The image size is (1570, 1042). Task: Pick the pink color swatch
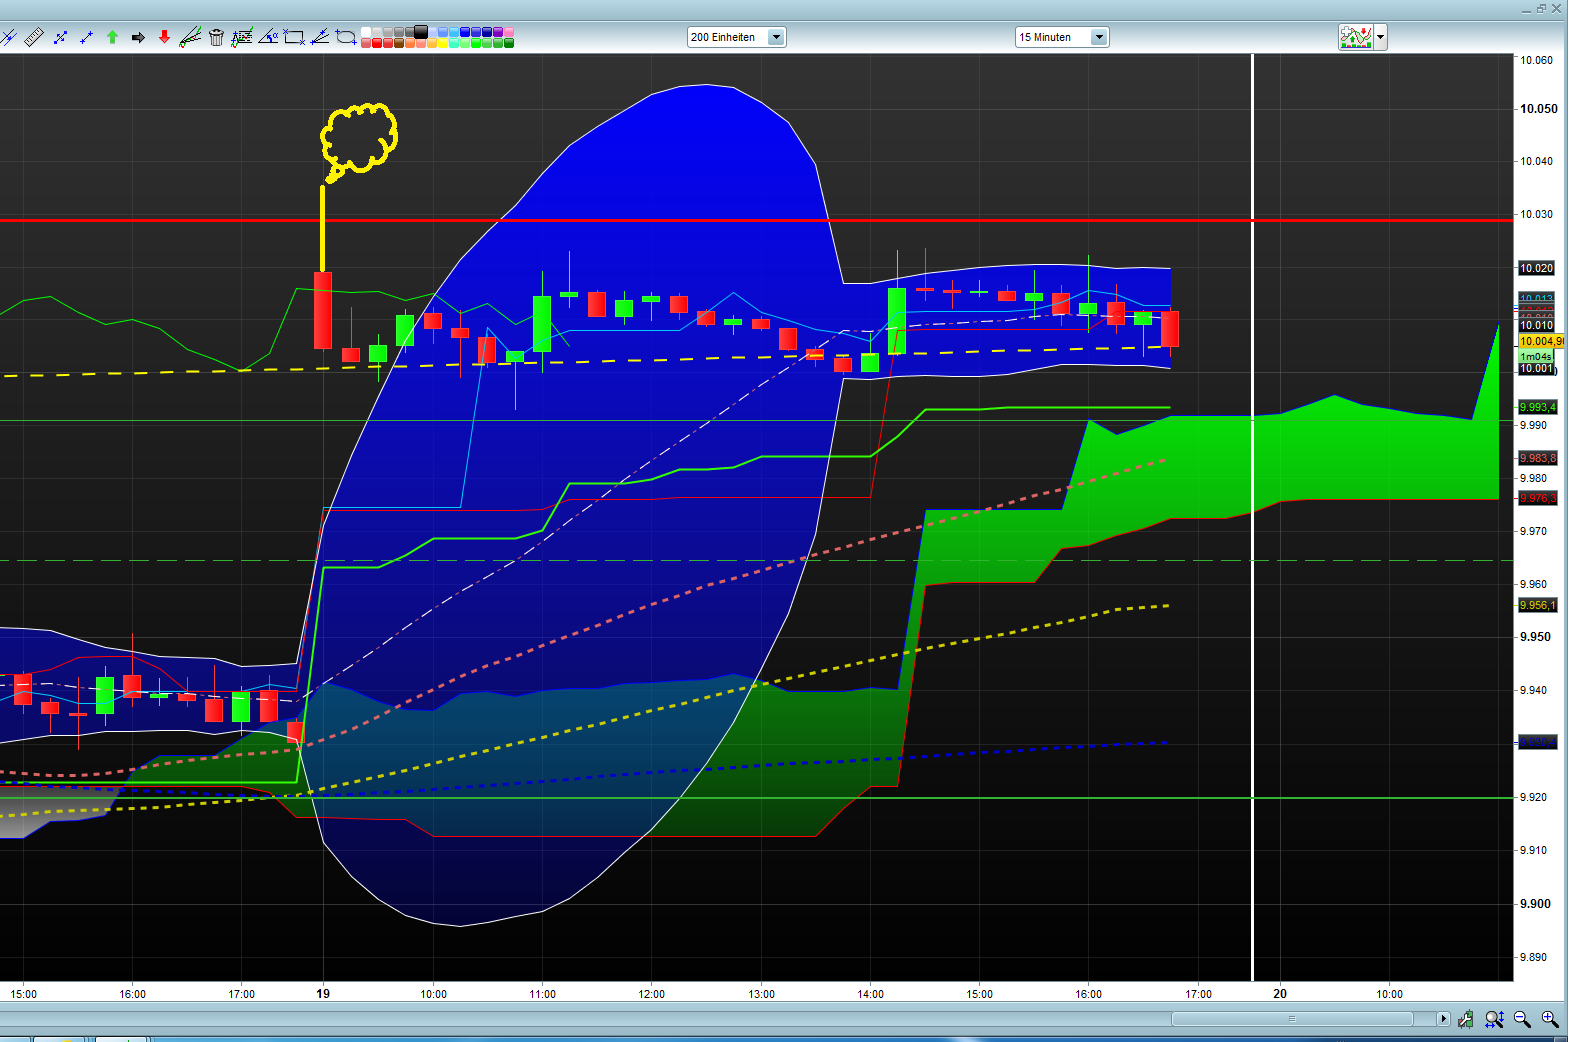[x=508, y=32]
